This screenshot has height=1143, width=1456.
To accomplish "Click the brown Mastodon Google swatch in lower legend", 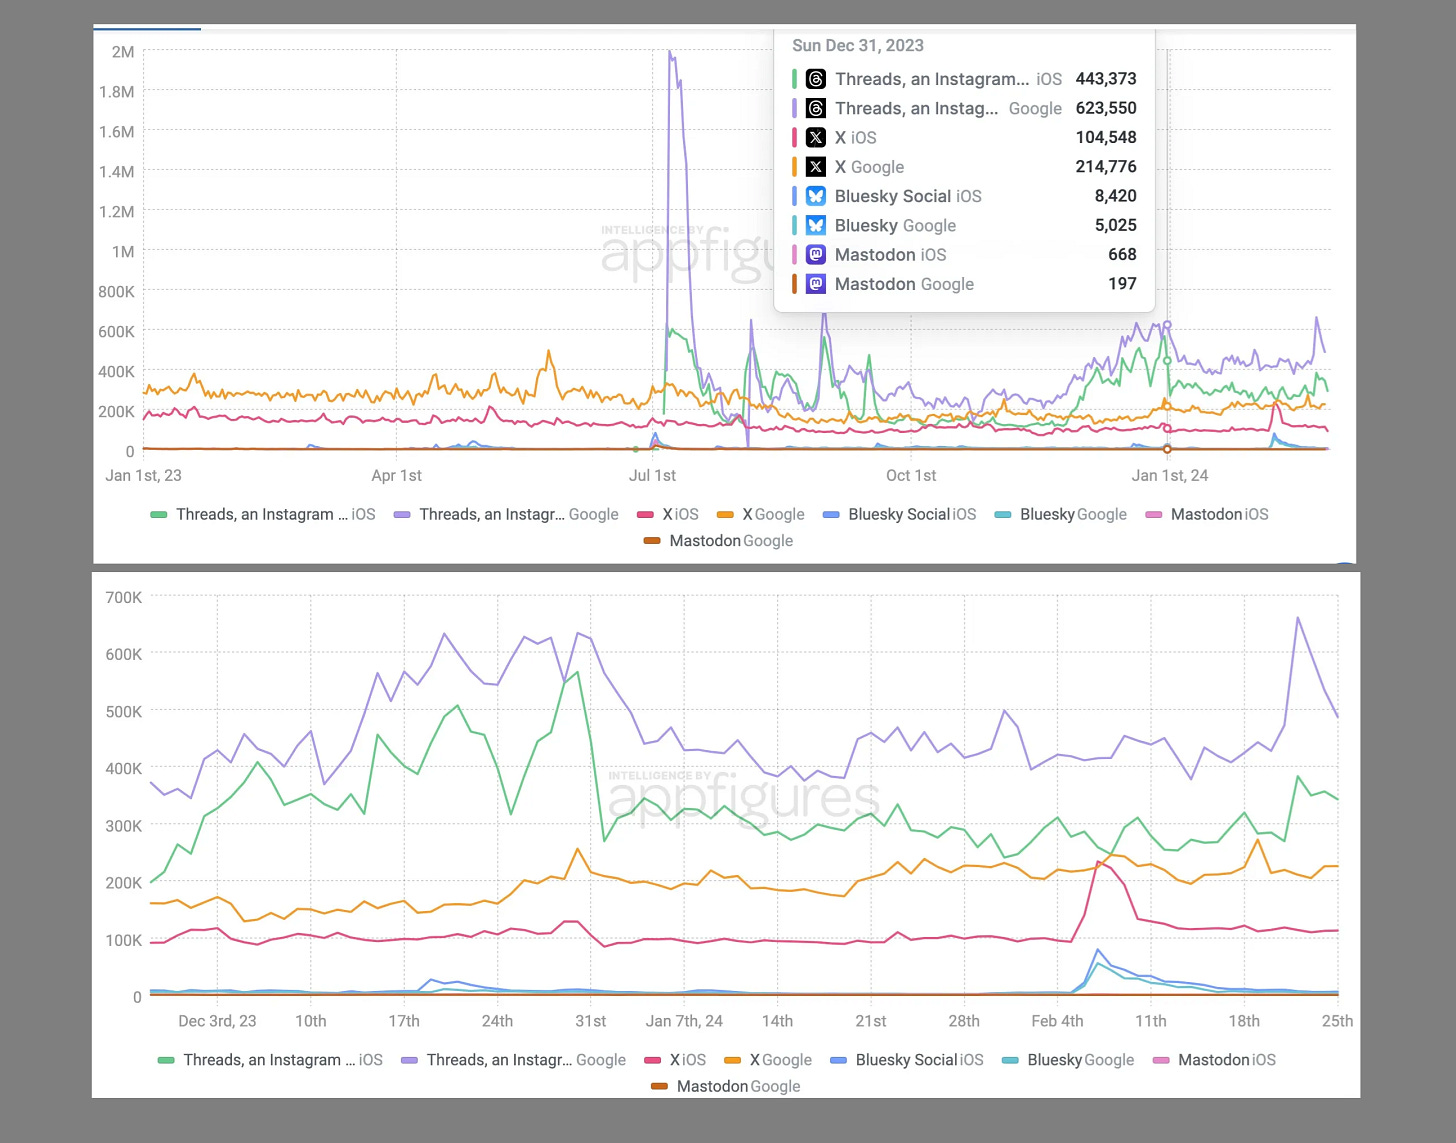I will [659, 1086].
